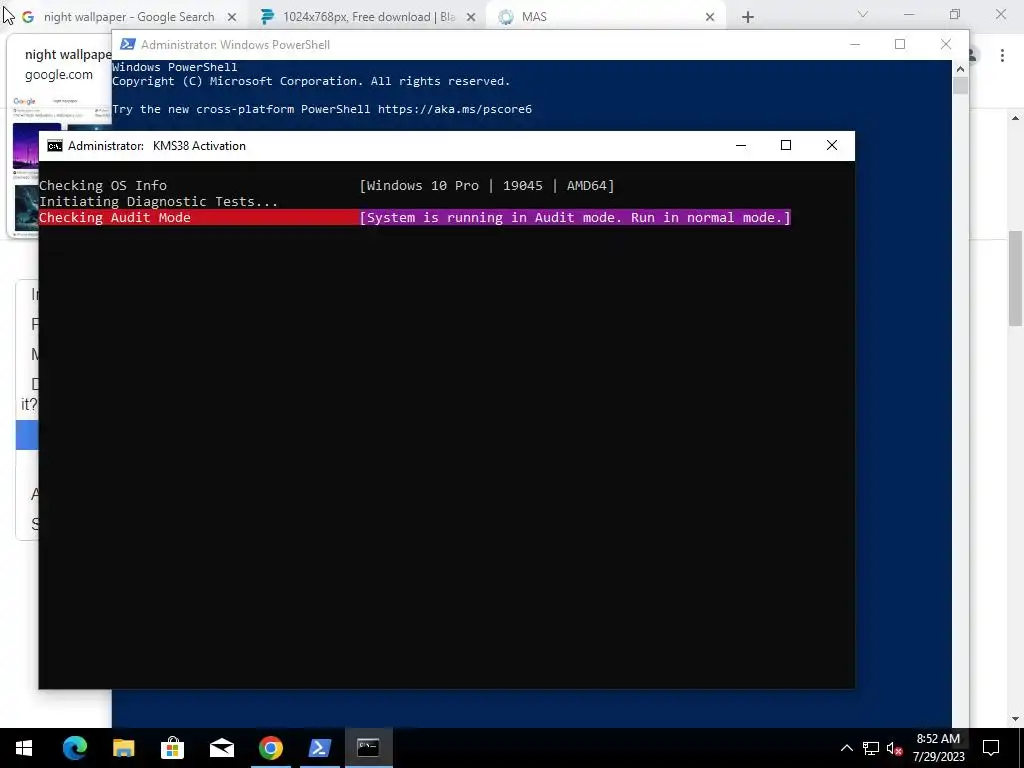Open a new browser tab
The width and height of the screenshot is (1024, 768).
click(x=748, y=17)
